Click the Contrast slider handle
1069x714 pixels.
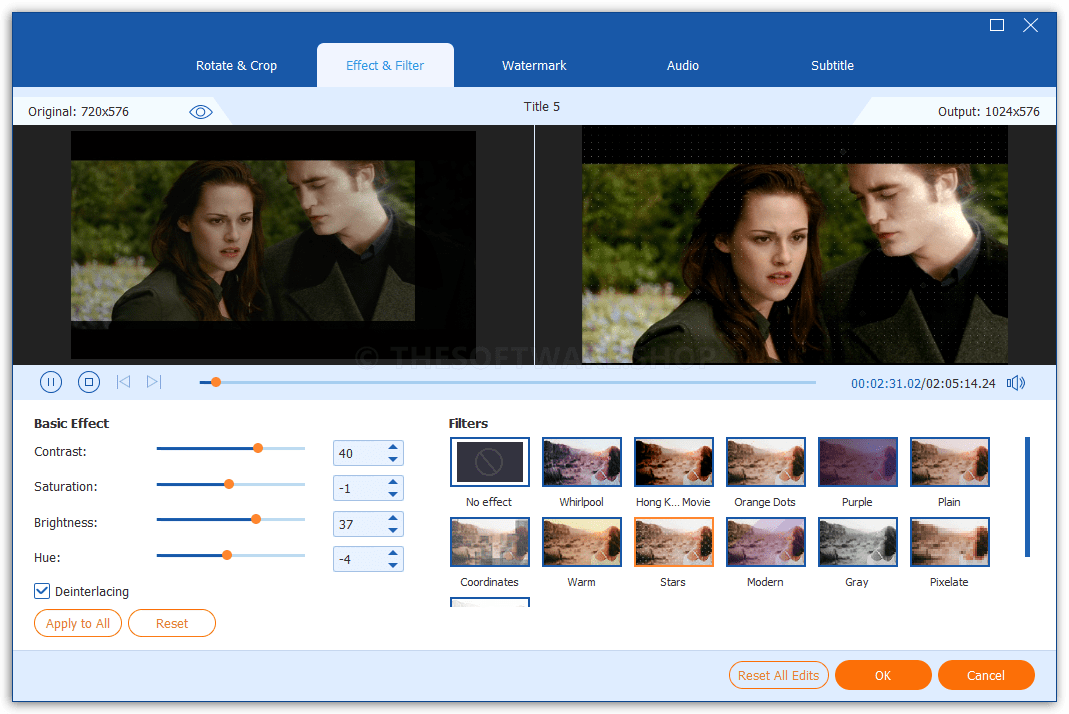click(258, 448)
